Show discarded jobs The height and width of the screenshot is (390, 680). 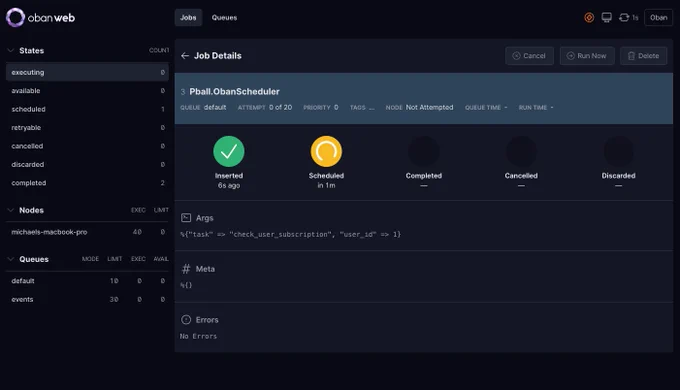coord(87,164)
